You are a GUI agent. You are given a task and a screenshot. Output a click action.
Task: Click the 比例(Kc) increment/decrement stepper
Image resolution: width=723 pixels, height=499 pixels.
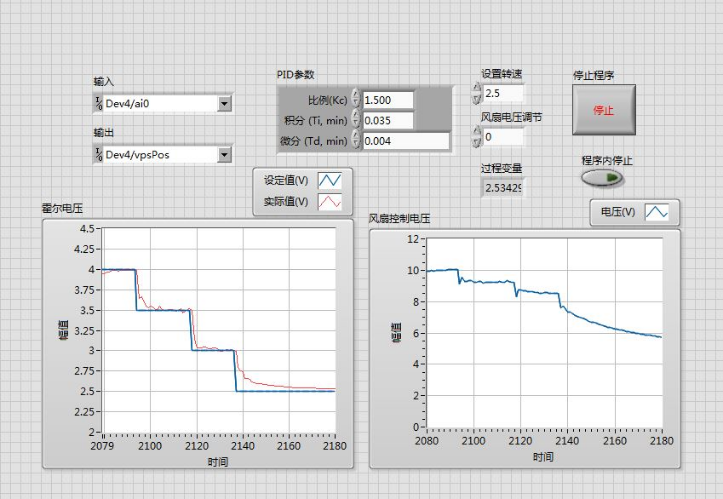(356, 100)
